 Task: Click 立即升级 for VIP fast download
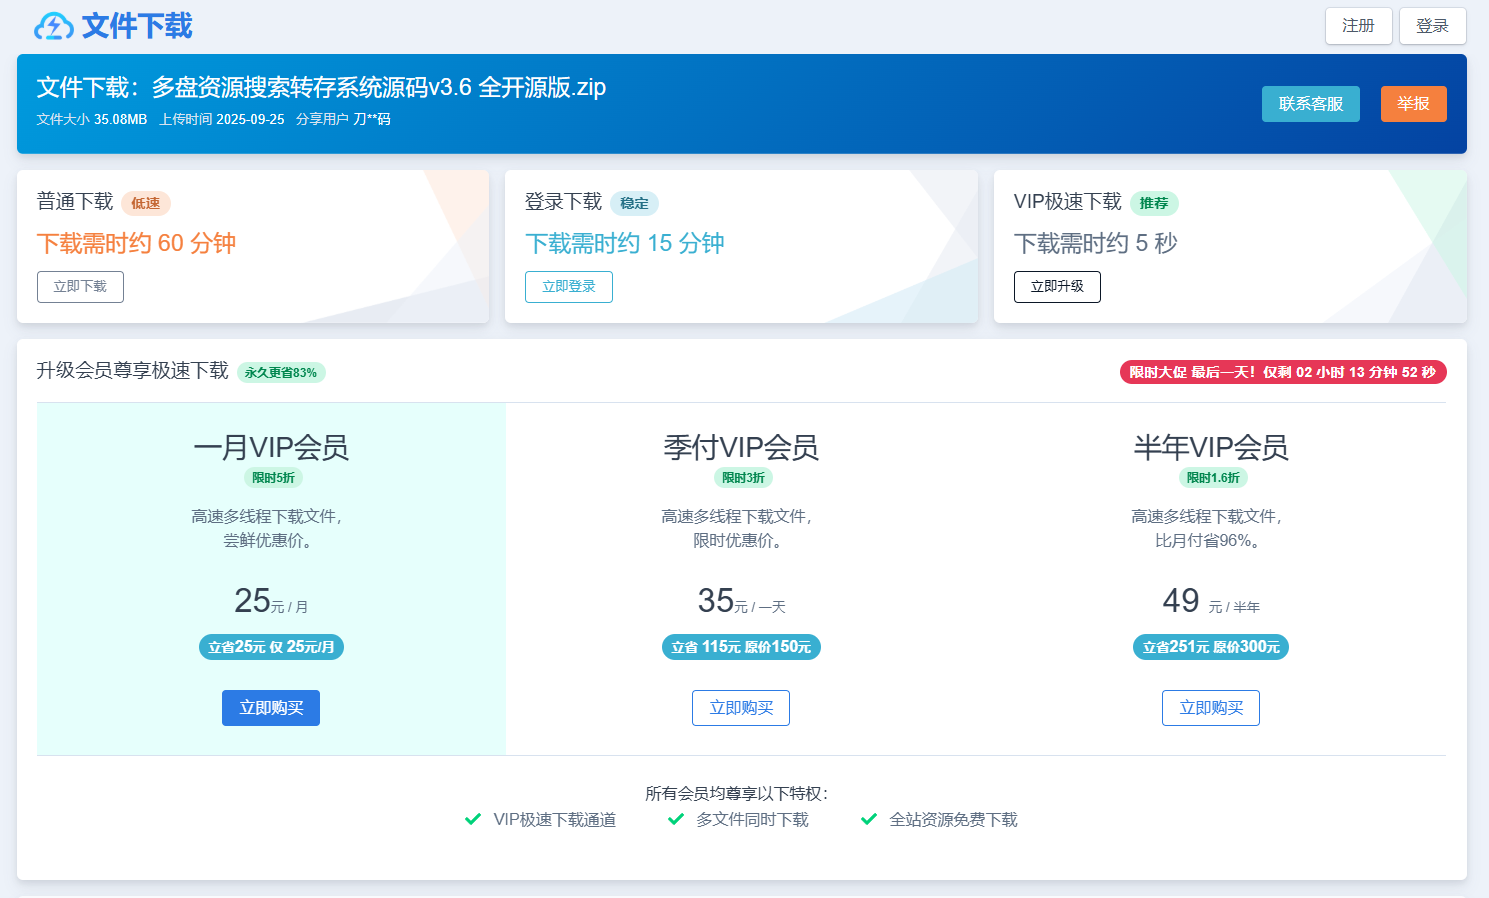click(x=1057, y=287)
